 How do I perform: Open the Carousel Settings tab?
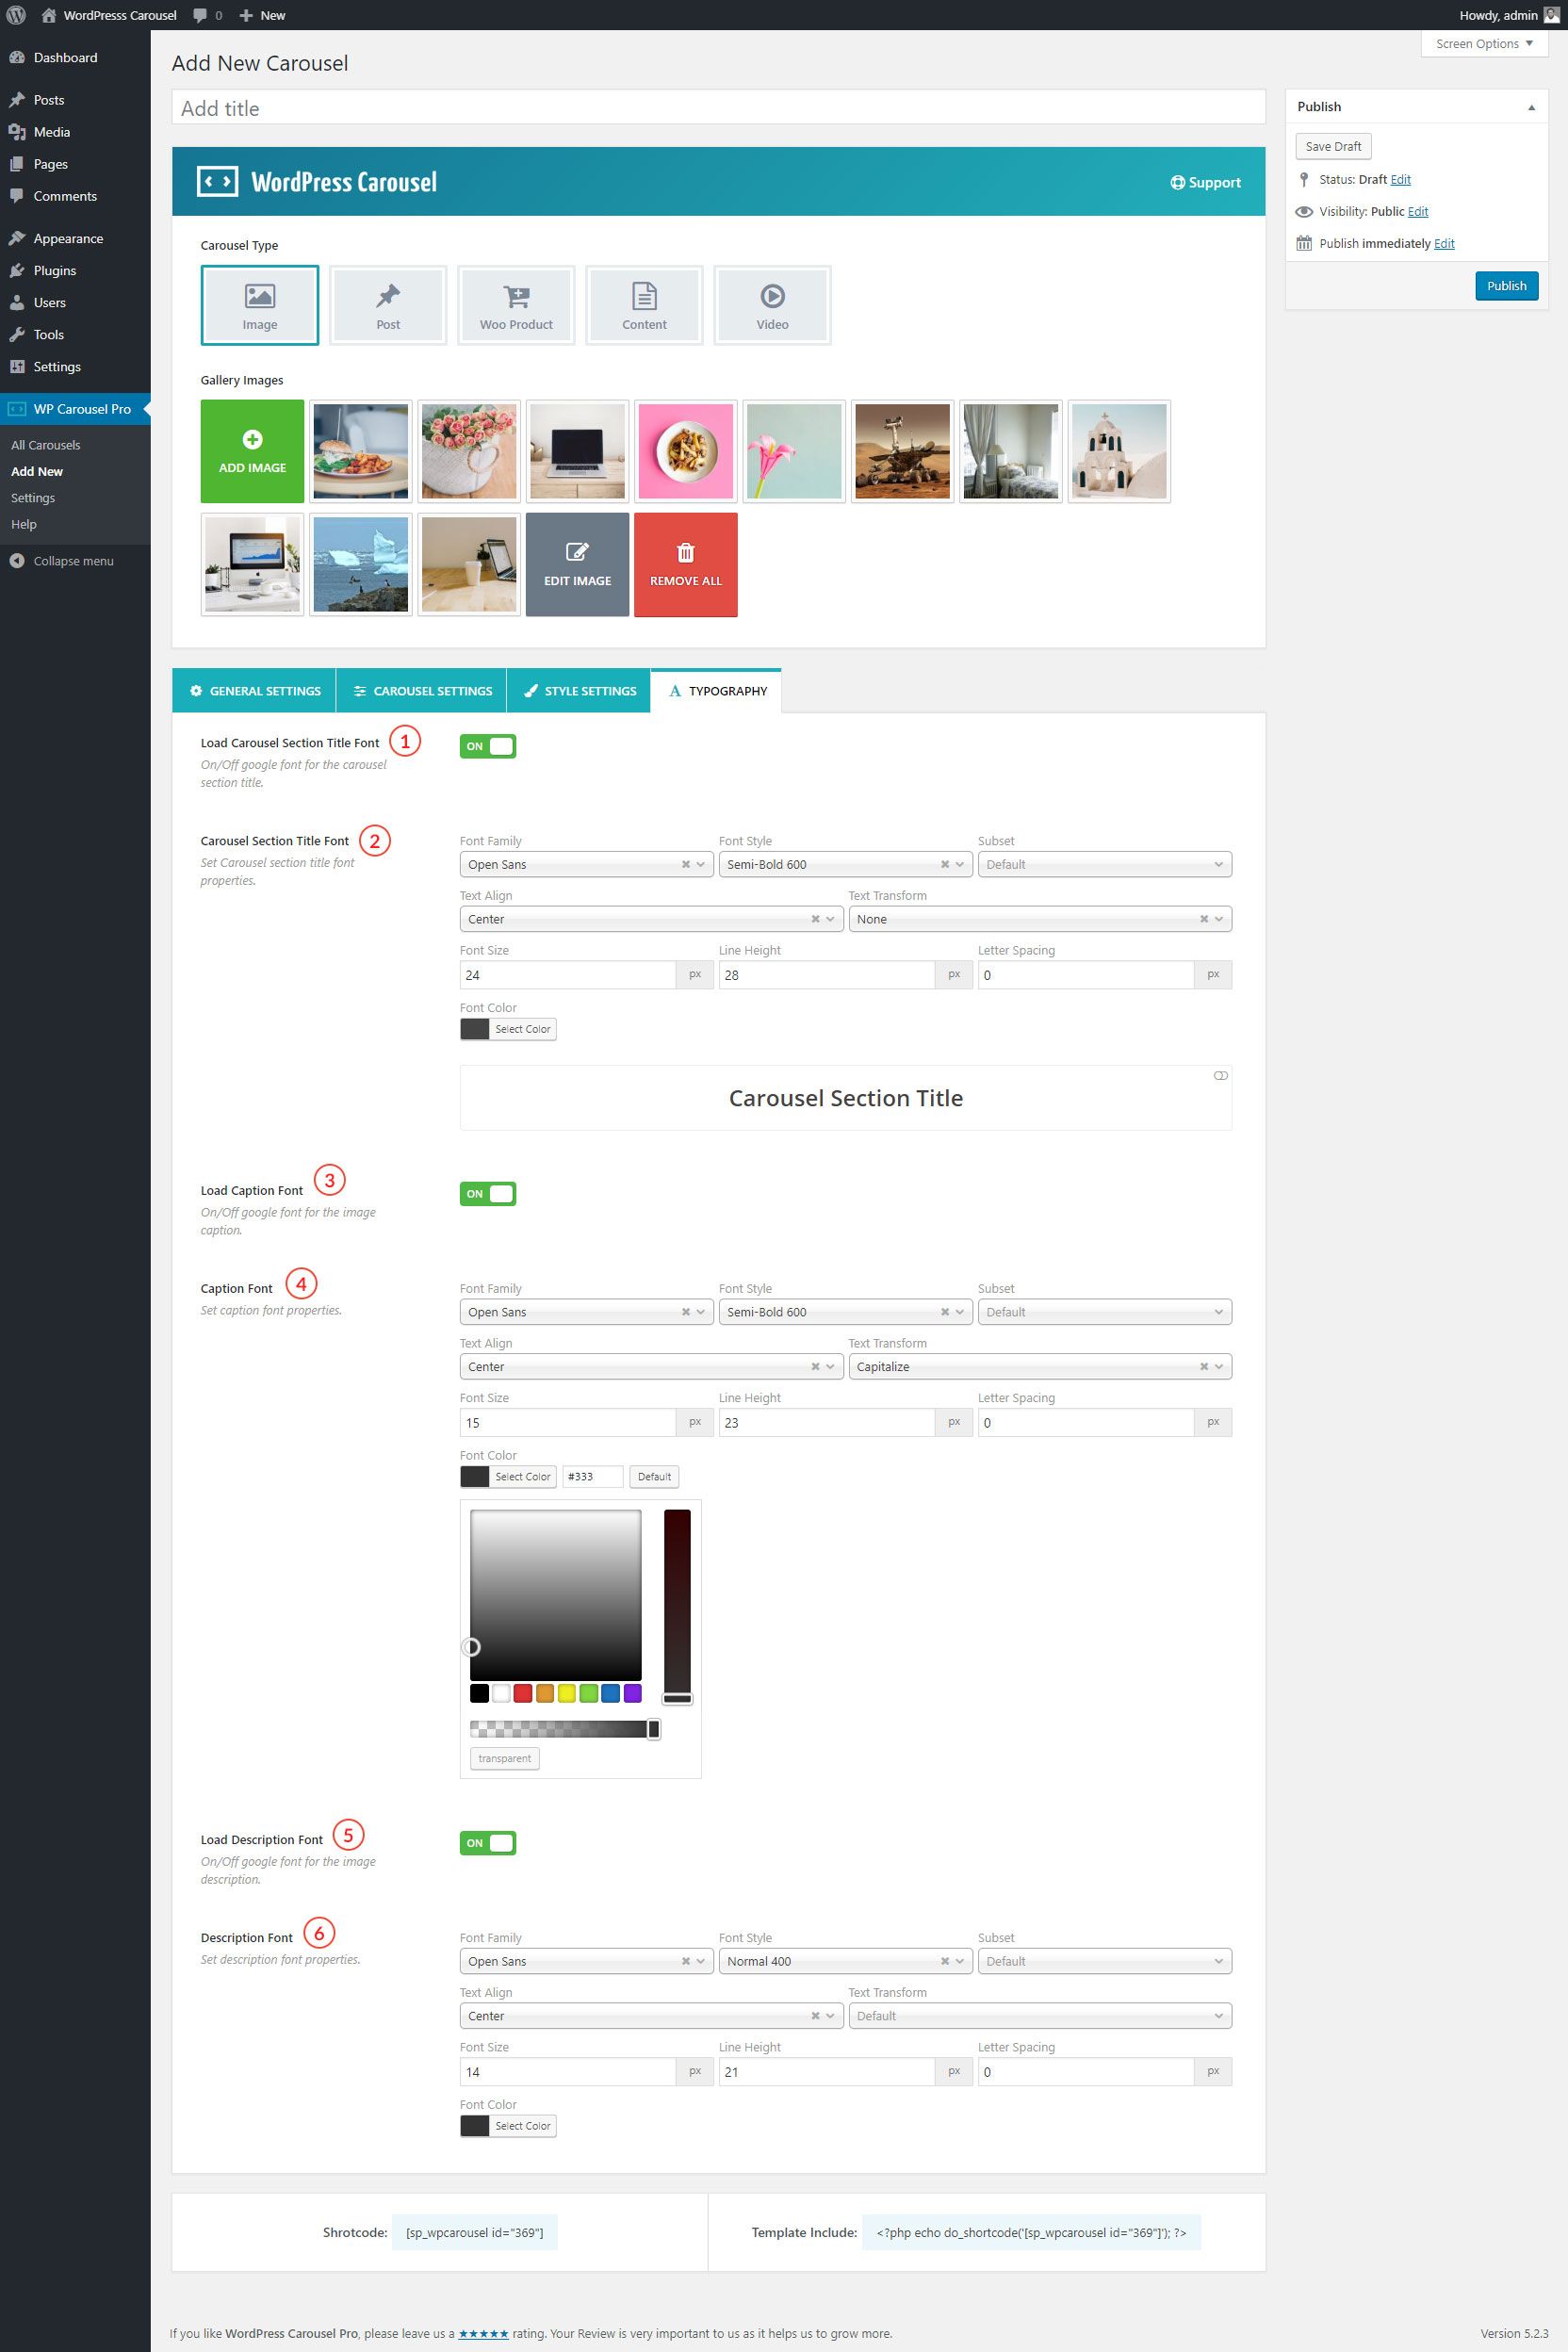pyautogui.click(x=421, y=691)
